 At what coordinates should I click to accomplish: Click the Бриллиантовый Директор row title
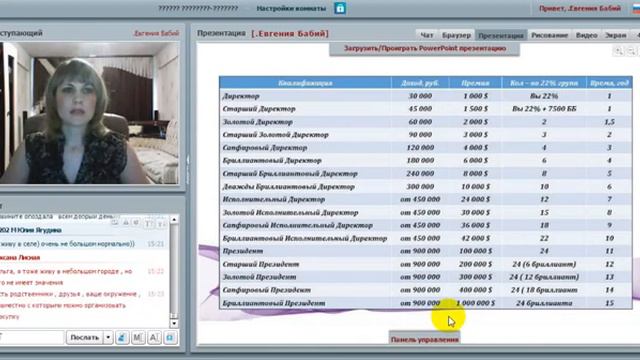[x=272, y=160]
